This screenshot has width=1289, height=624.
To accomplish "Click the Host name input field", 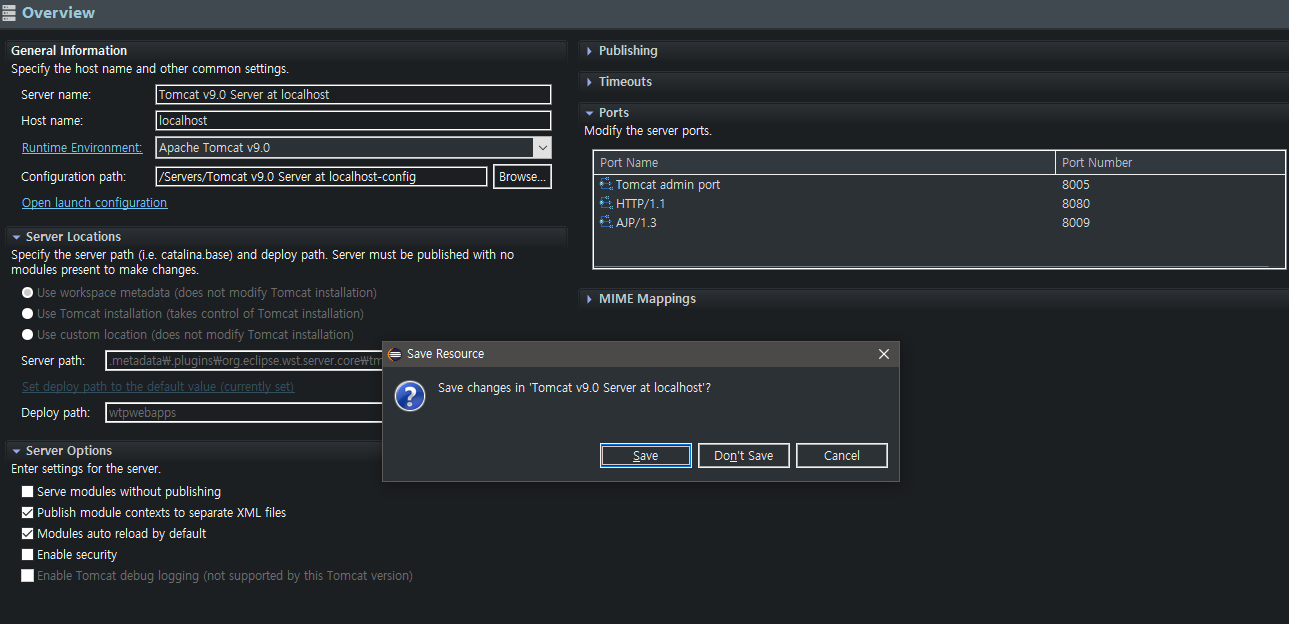I will tap(354, 121).
